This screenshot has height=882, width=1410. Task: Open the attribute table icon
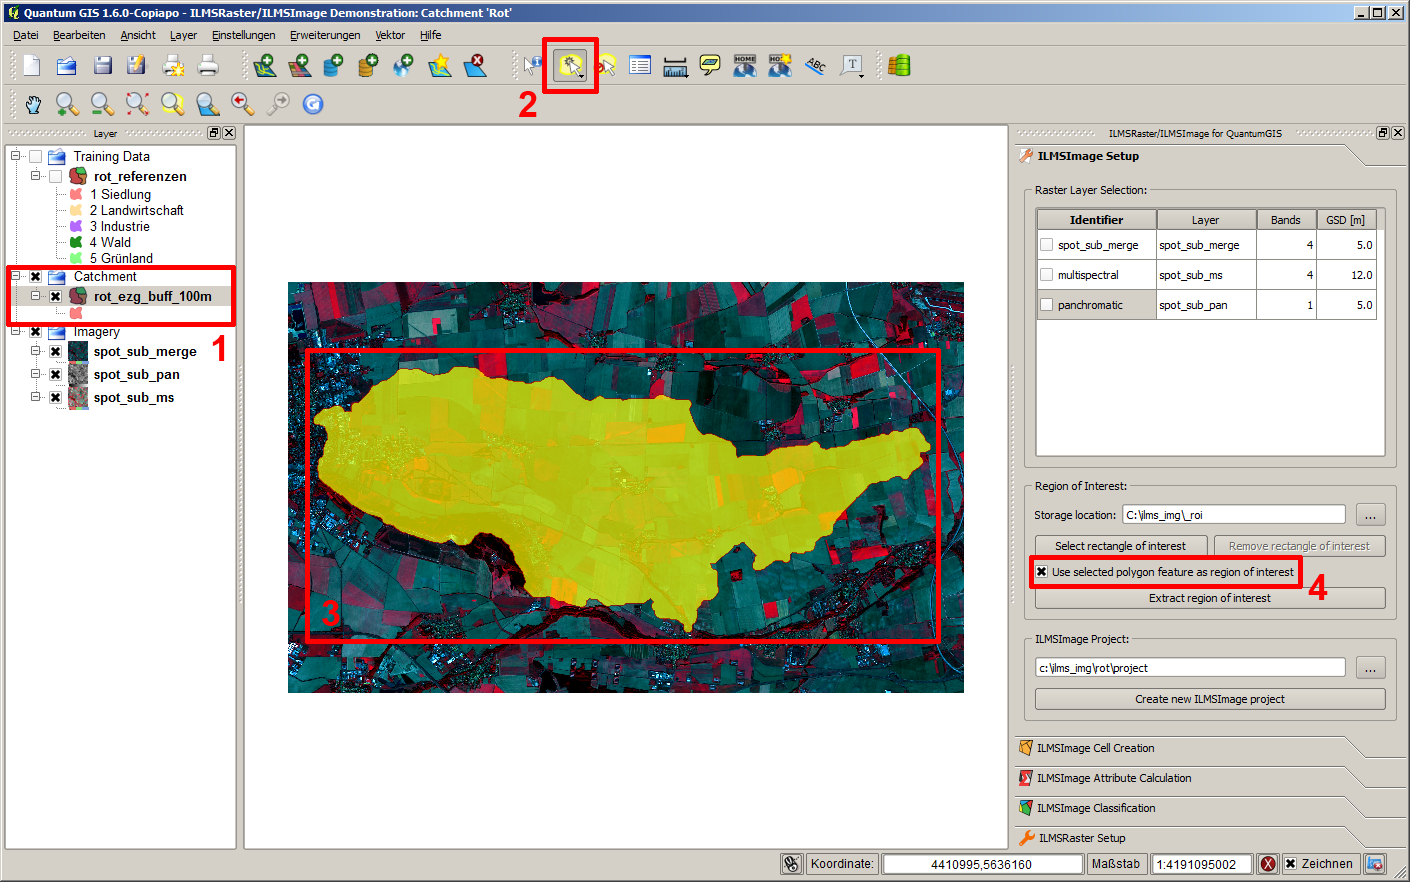(x=640, y=66)
